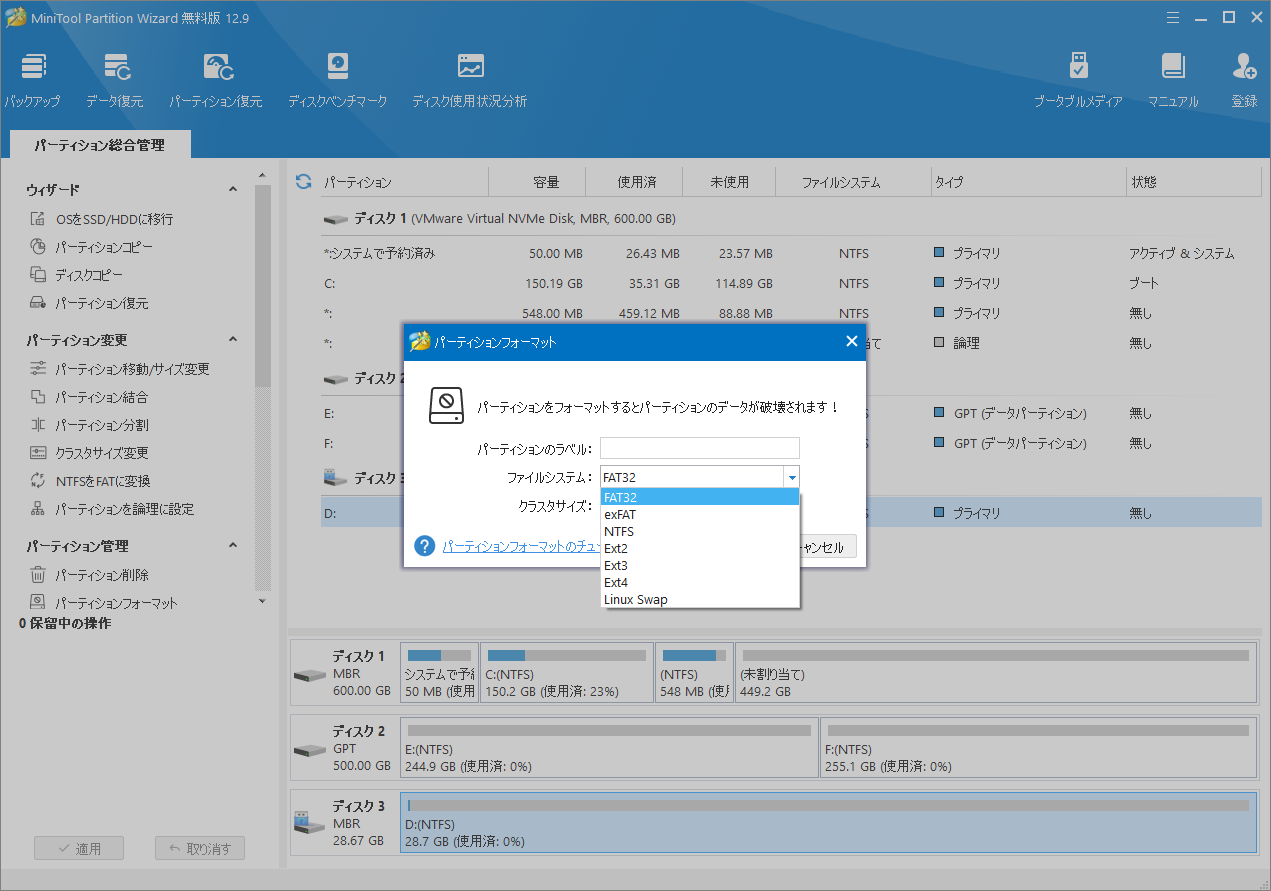This screenshot has height=891, width=1271.
Task: Choose パーティション削除 in sidebar
Action: [89, 575]
